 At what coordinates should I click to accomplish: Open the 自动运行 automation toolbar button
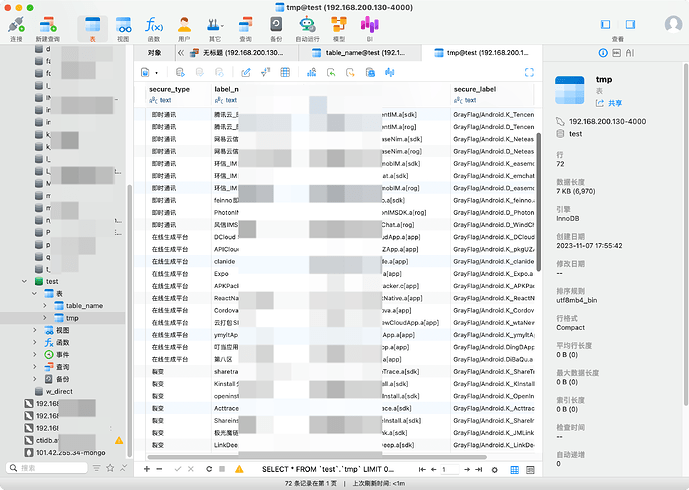tap(307, 29)
